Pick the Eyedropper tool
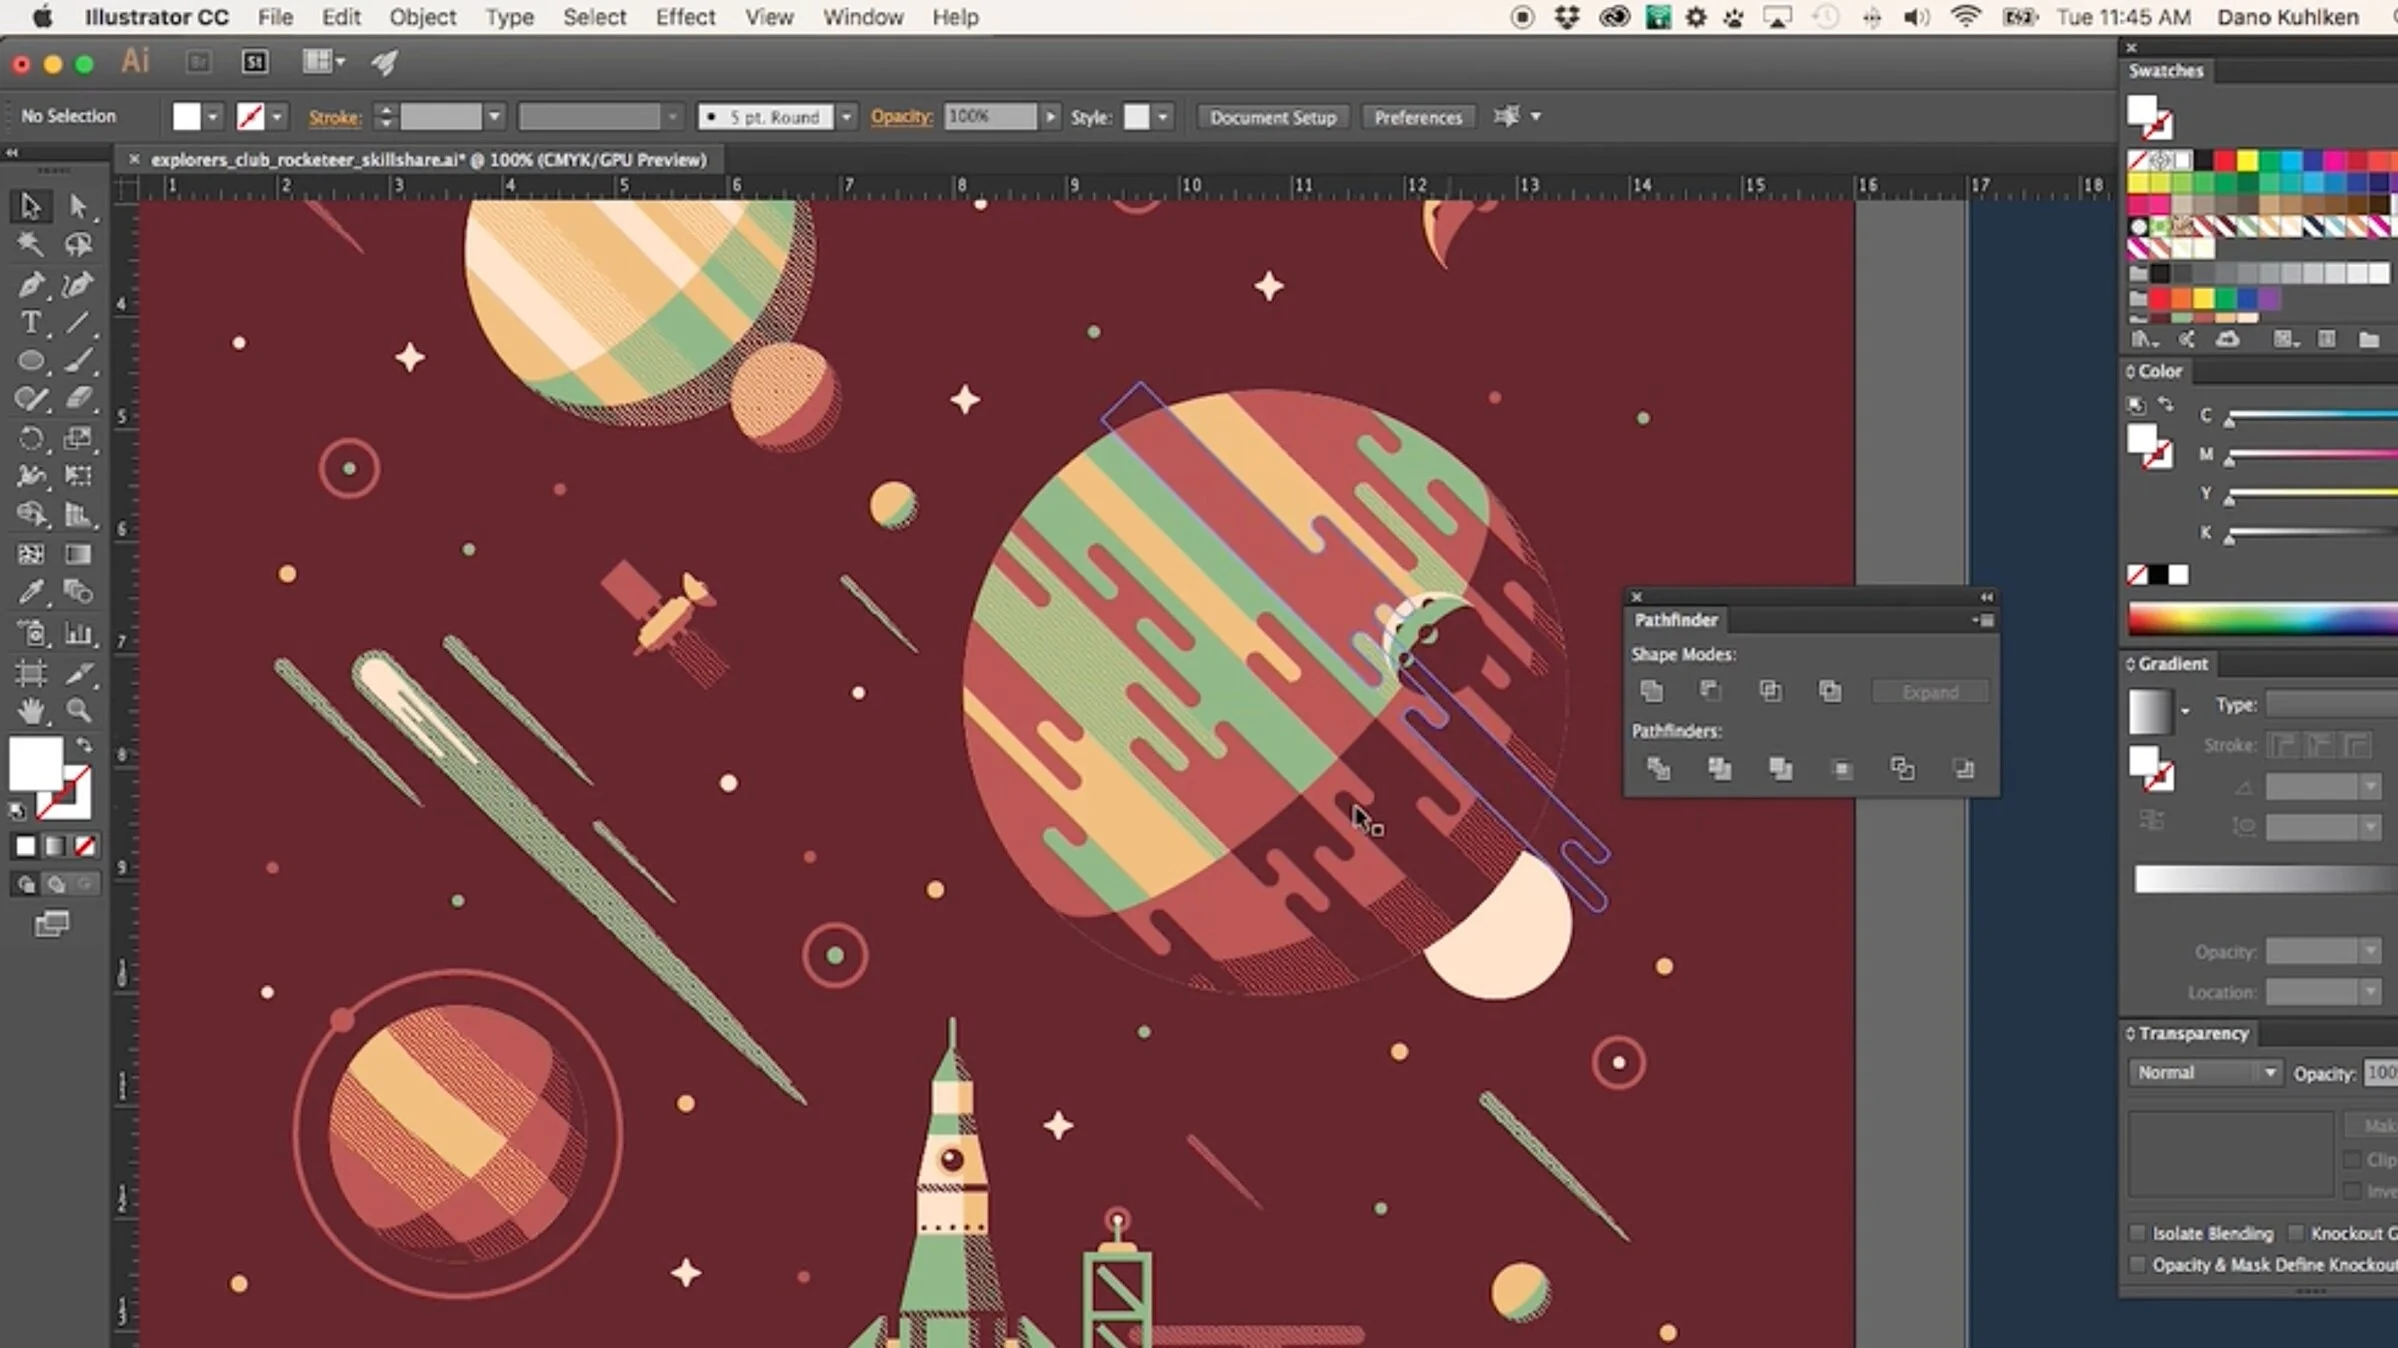 (30, 591)
